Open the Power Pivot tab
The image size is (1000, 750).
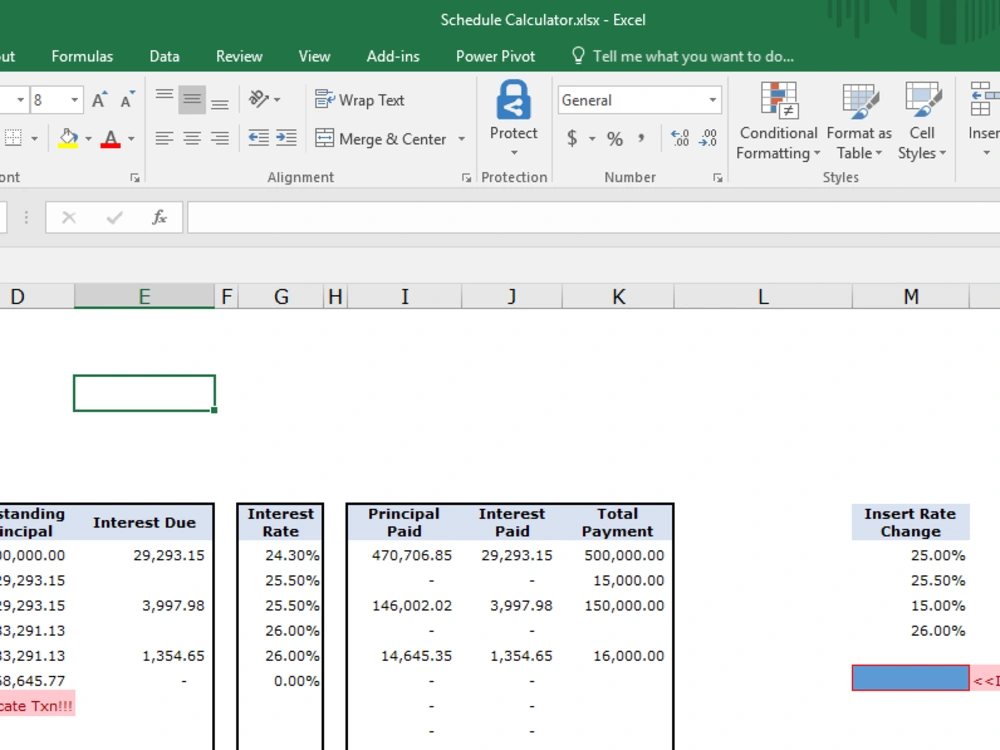pos(495,56)
